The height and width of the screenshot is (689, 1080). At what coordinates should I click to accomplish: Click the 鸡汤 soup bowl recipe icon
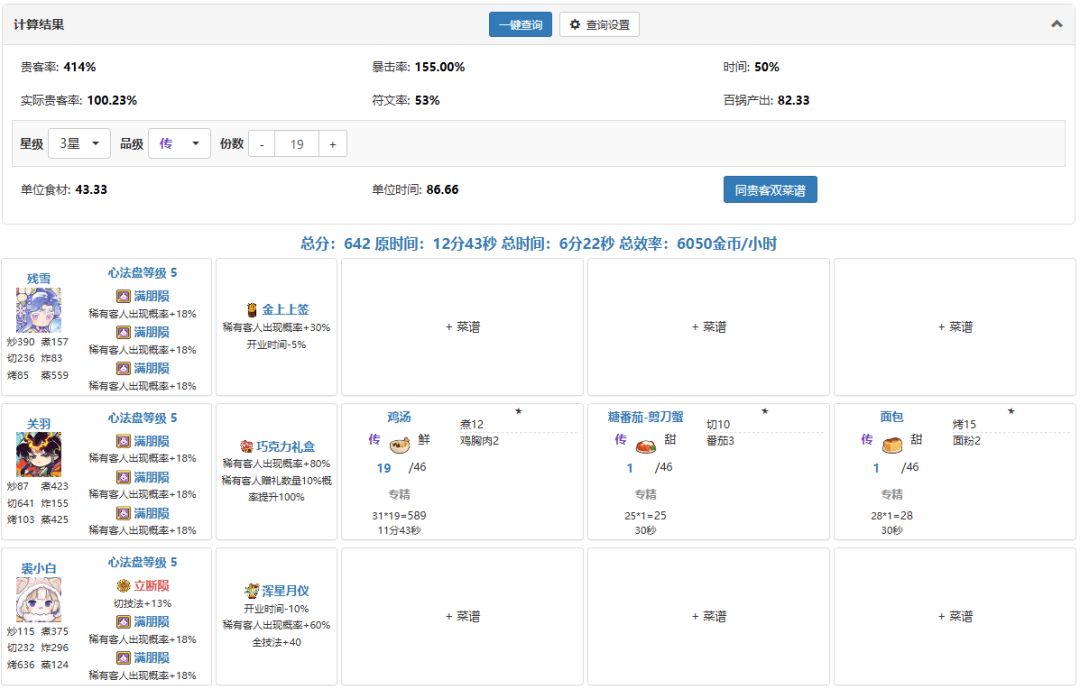point(399,445)
